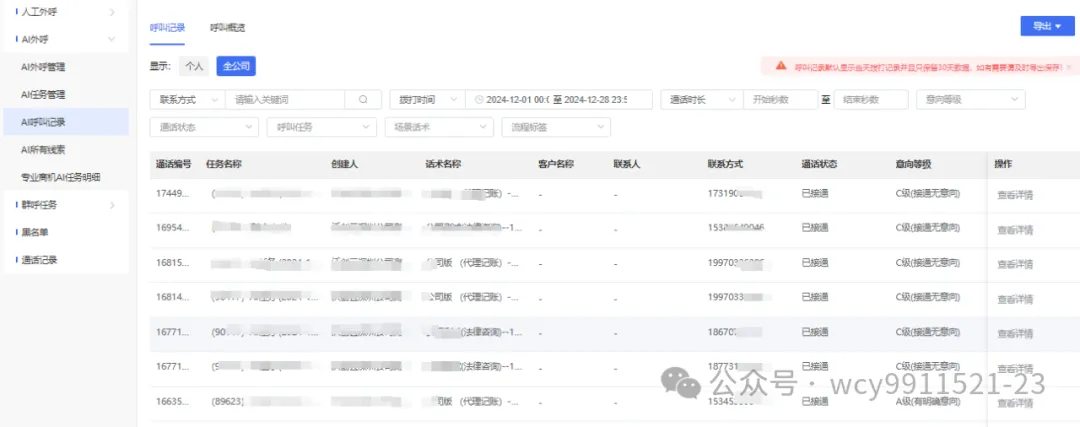Screen dimensions: 1080x427
Task: Click call number cell 16954
Action: coord(172,228)
